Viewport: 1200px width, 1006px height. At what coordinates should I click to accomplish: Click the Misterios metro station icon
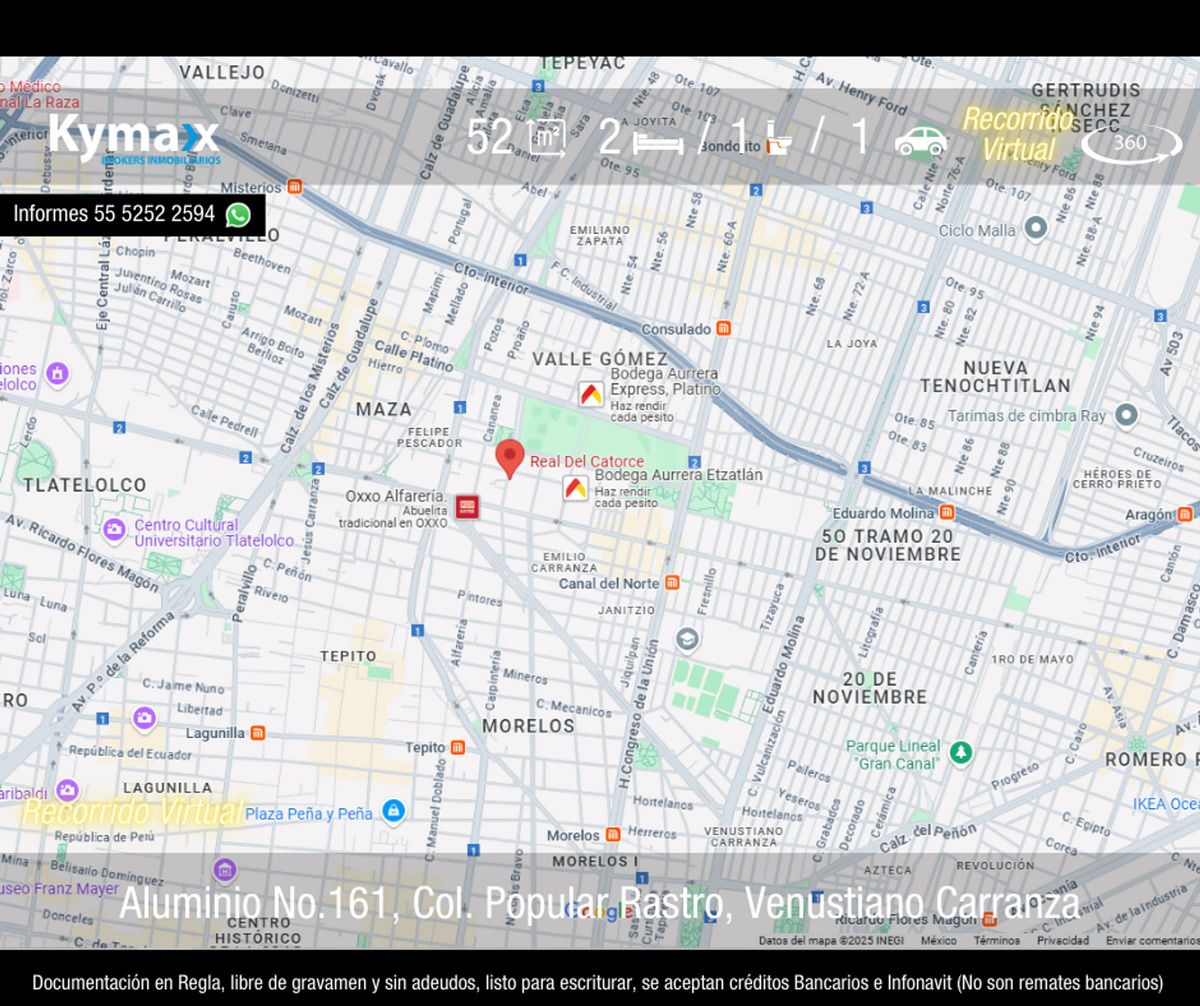pyautogui.click(x=294, y=187)
